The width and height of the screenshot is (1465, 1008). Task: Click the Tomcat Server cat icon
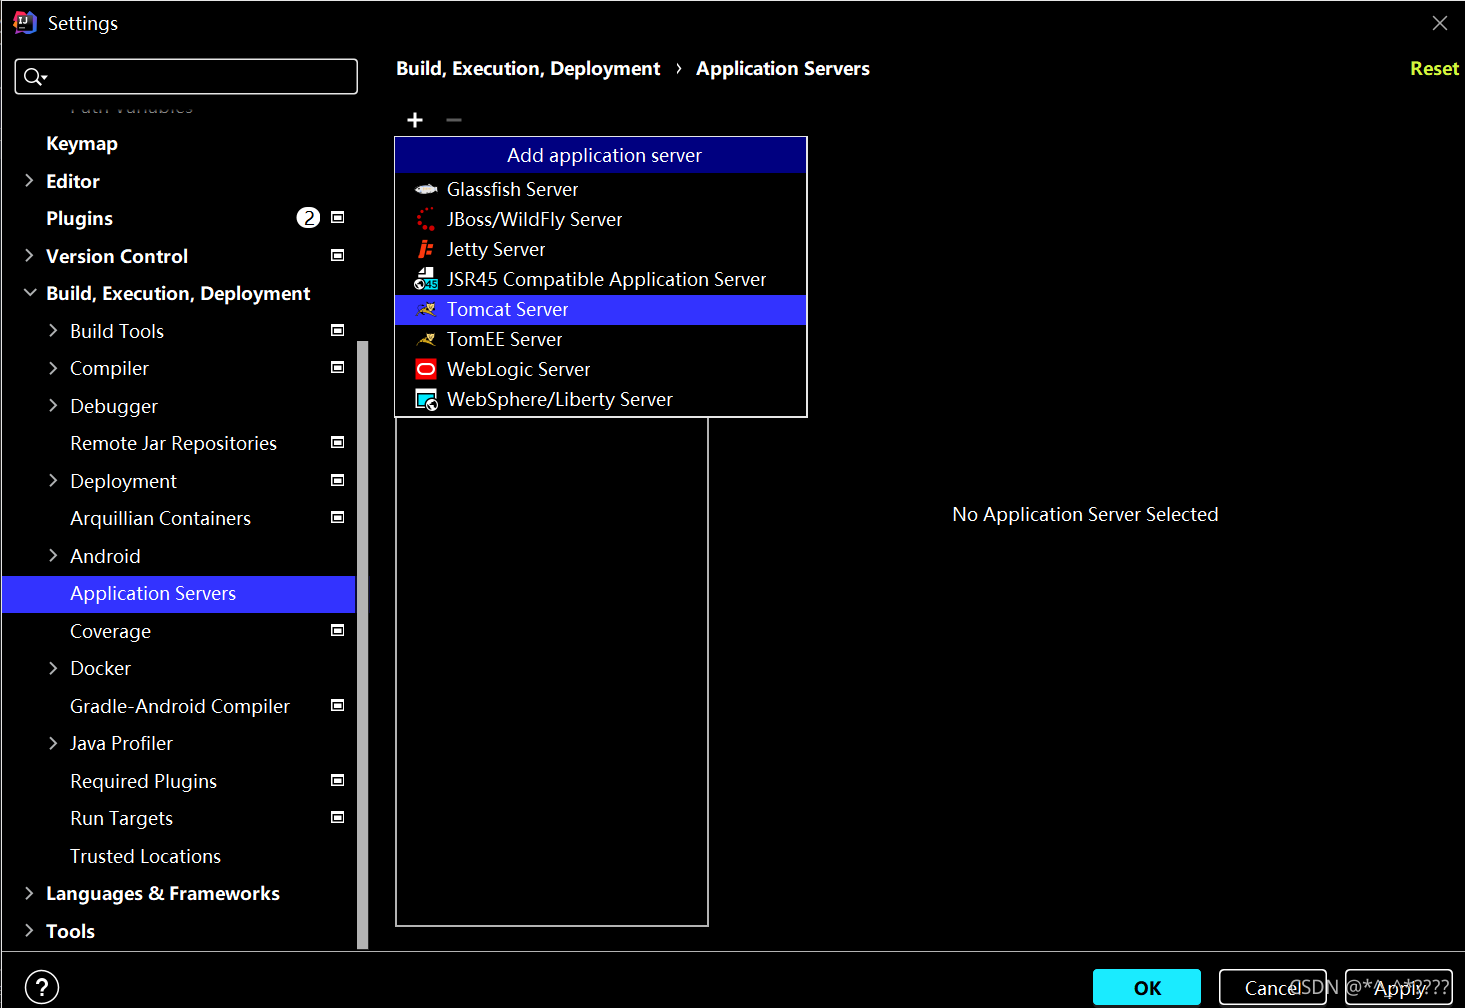click(x=426, y=309)
